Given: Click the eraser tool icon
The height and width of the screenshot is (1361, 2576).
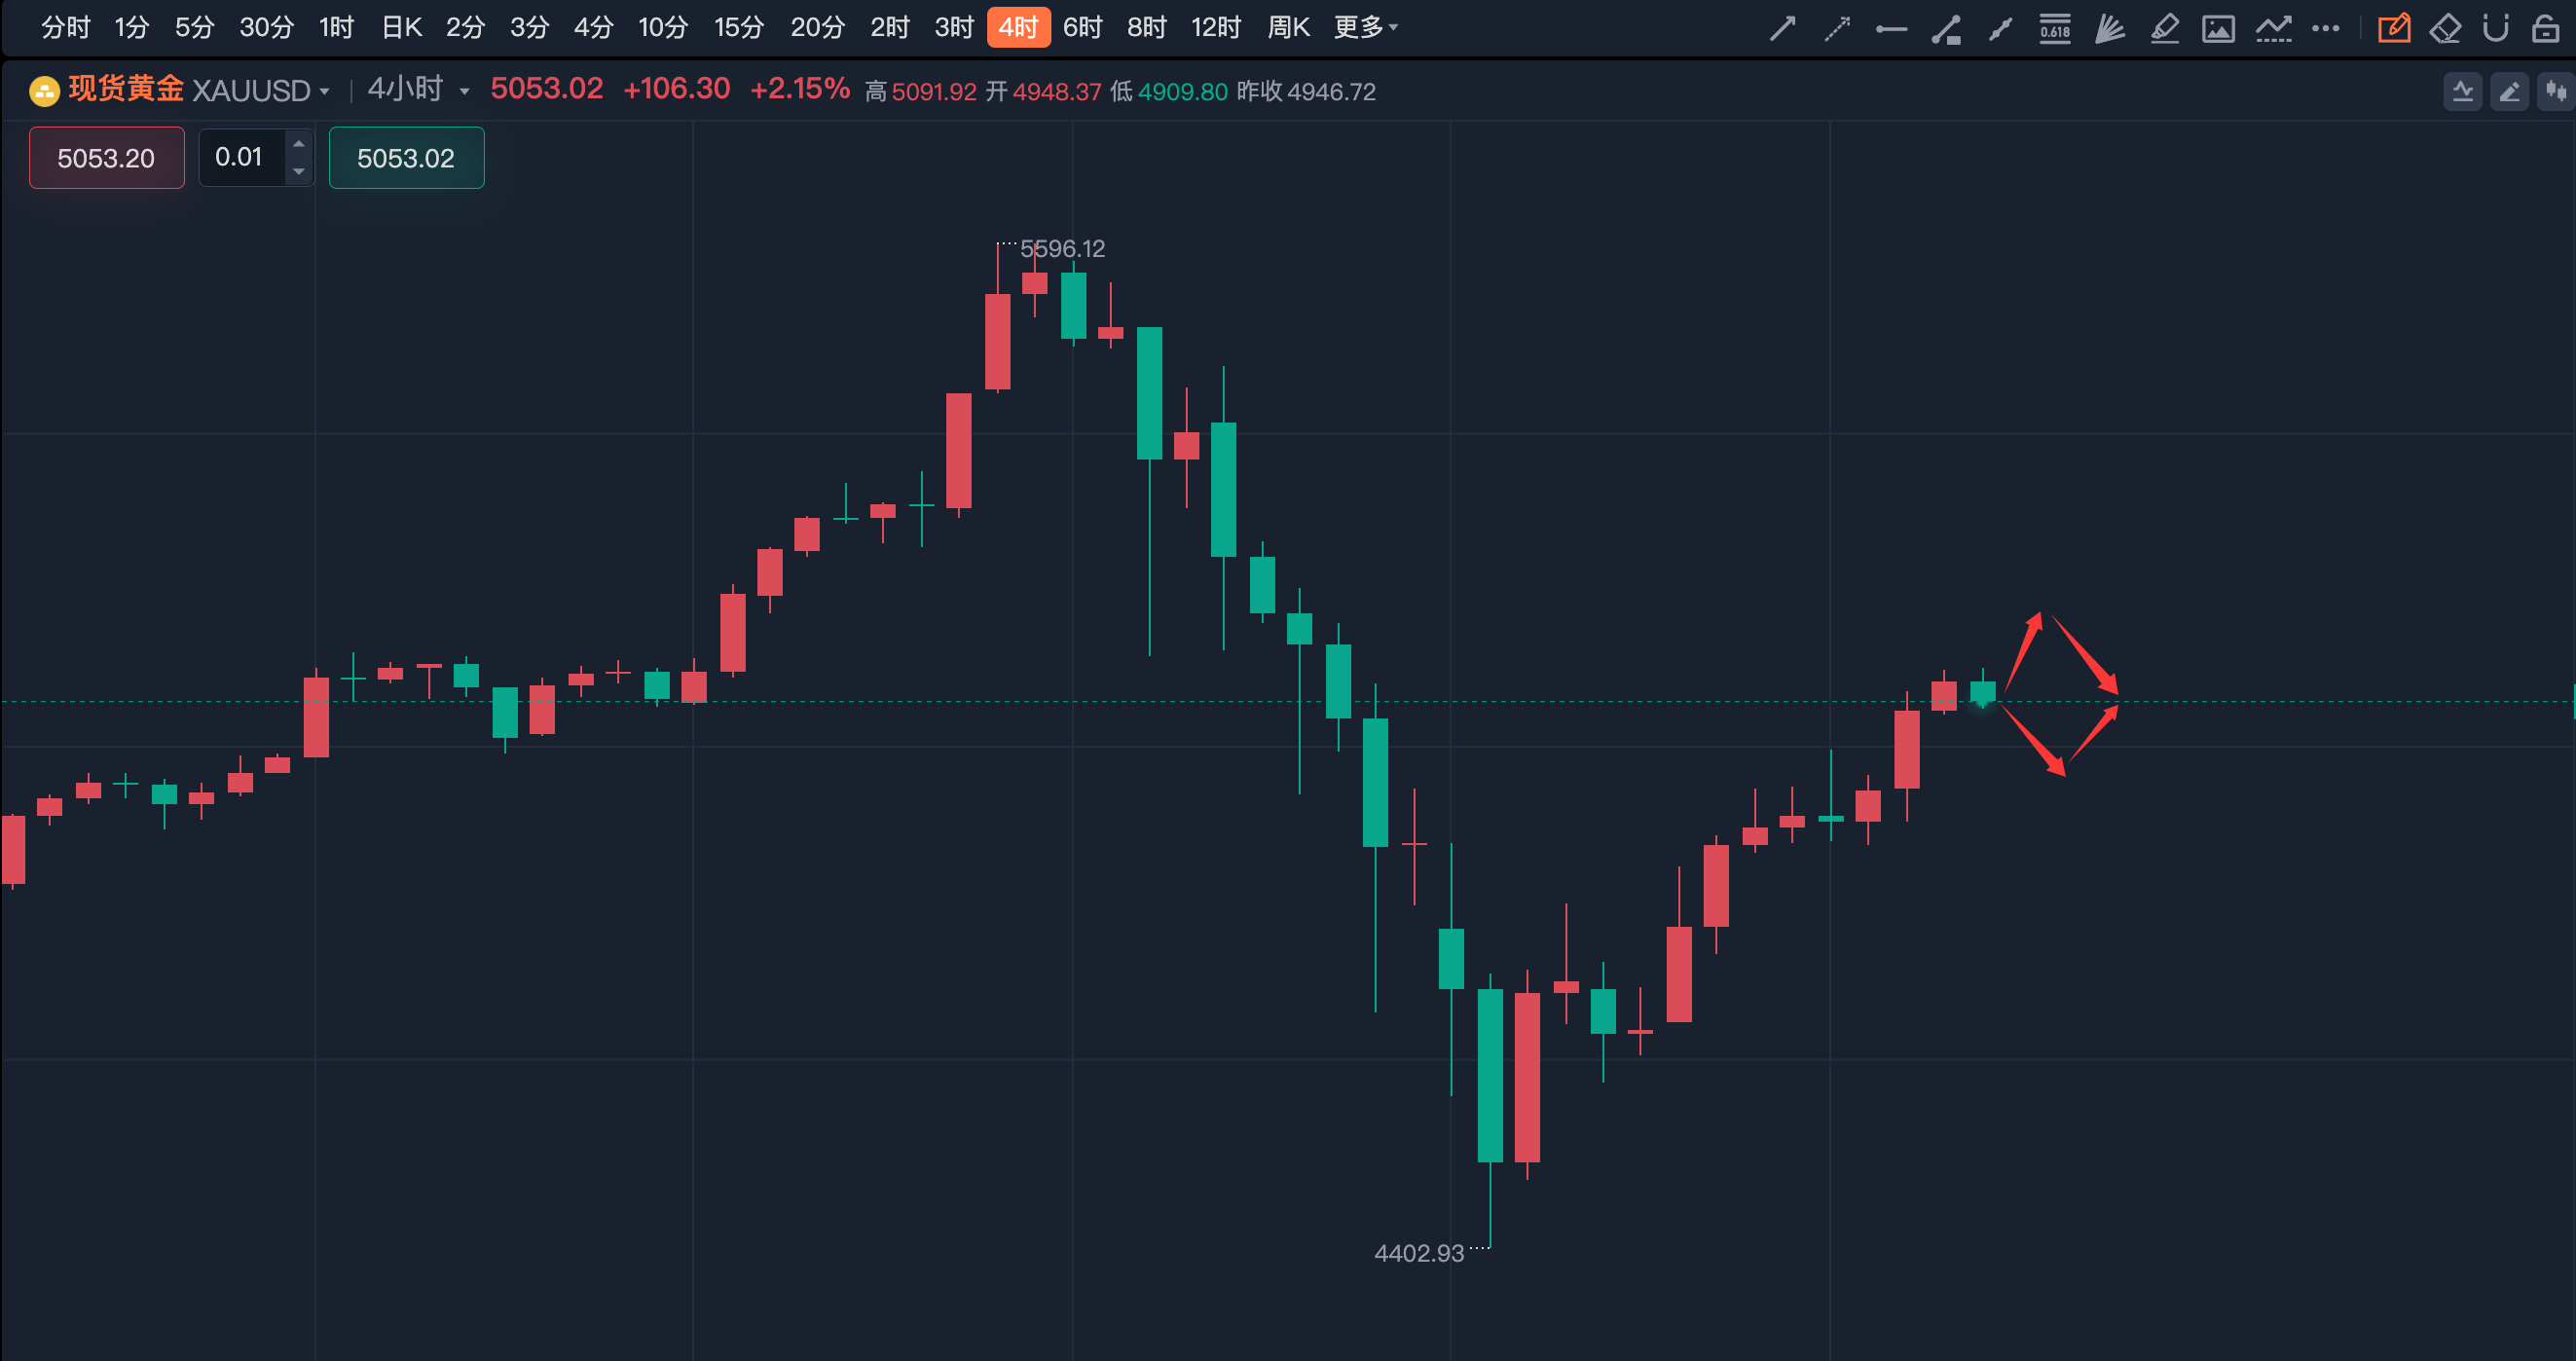Looking at the screenshot, I should pos(2444,28).
